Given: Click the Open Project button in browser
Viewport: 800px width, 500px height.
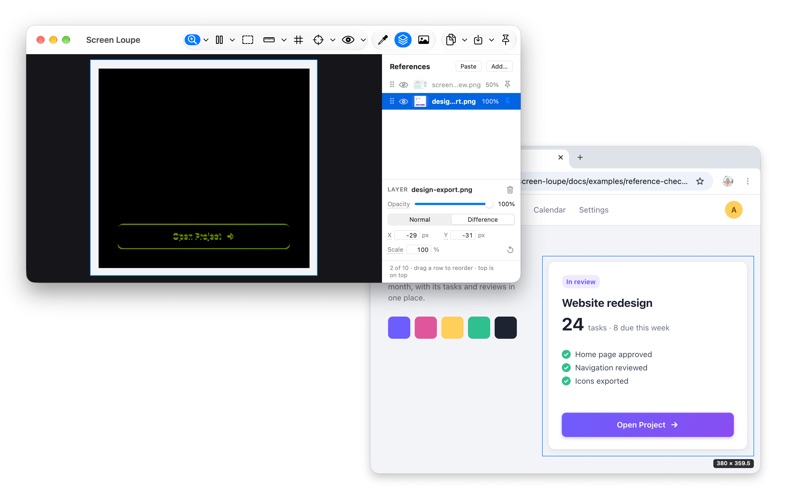Looking at the screenshot, I should (x=647, y=424).
